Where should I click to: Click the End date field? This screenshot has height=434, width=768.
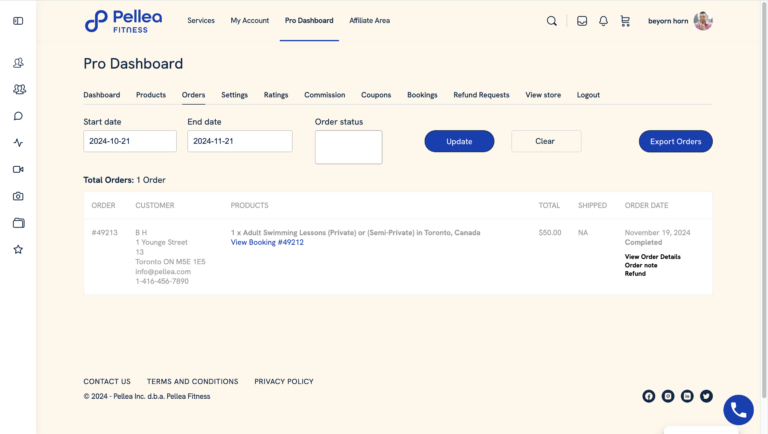coord(240,141)
